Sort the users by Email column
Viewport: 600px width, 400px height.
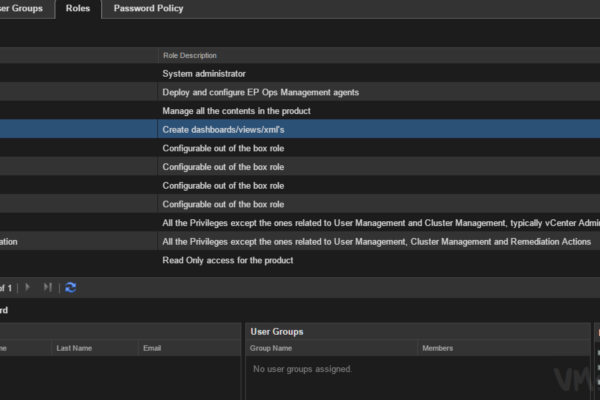pyautogui.click(x=152, y=348)
